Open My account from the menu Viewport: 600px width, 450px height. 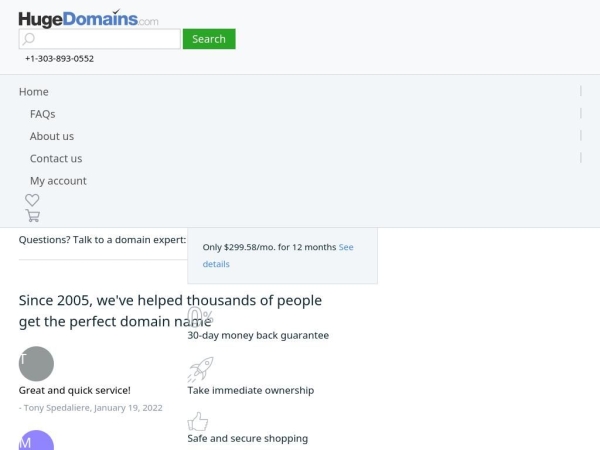point(58,181)
